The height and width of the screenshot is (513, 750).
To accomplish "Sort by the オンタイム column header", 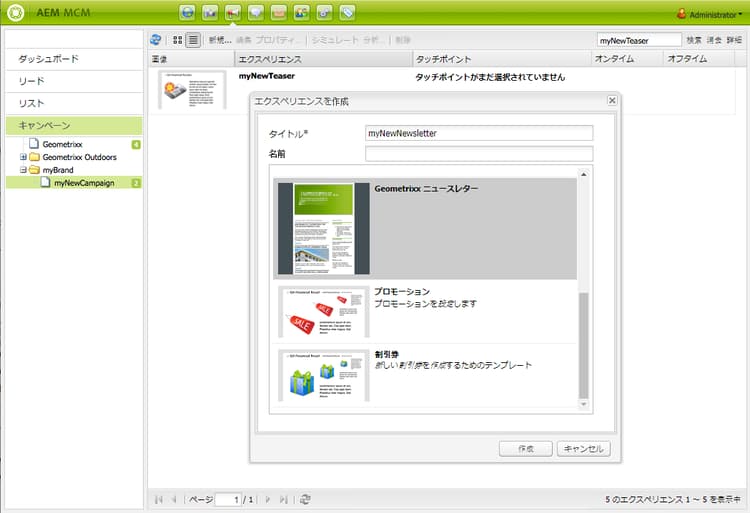I will [x=627, y=59].
